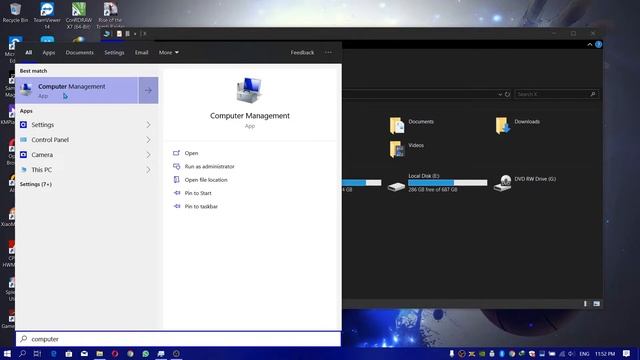This screenshot has width=640, height=360.
Task: Open File Explorer from the taskbar
Action: tap(100, 353)
